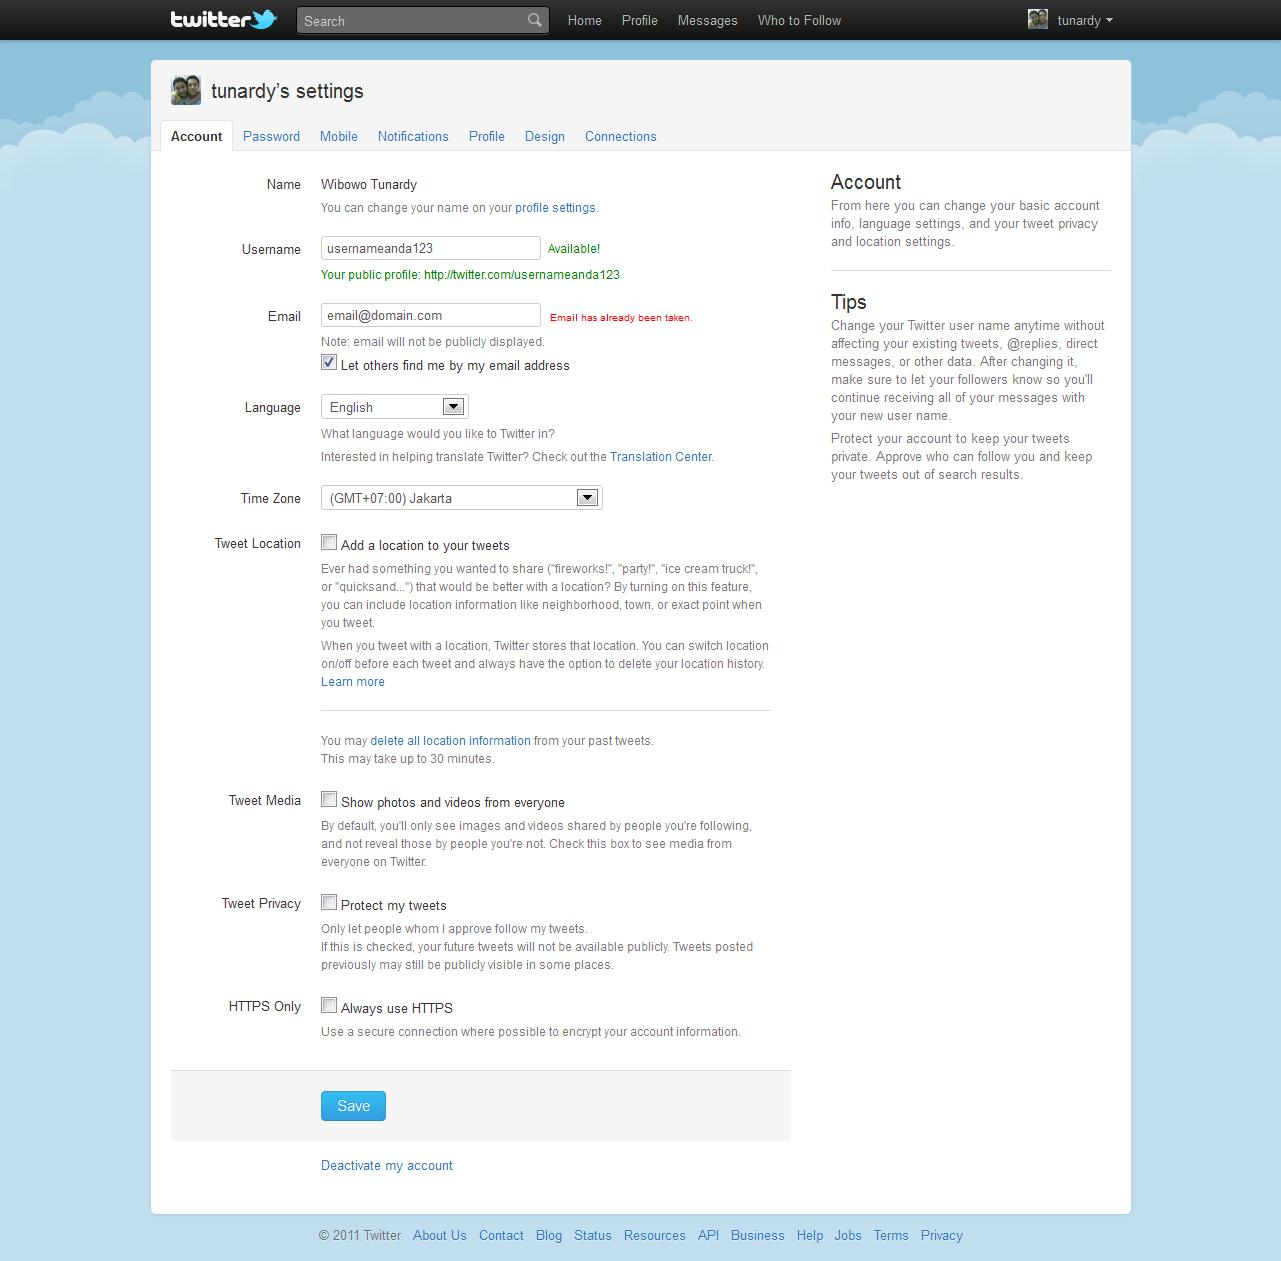Click the tunardy avatar in top bar
Viewport: 1281px width, 1261px height.
tap(1038, 20)
